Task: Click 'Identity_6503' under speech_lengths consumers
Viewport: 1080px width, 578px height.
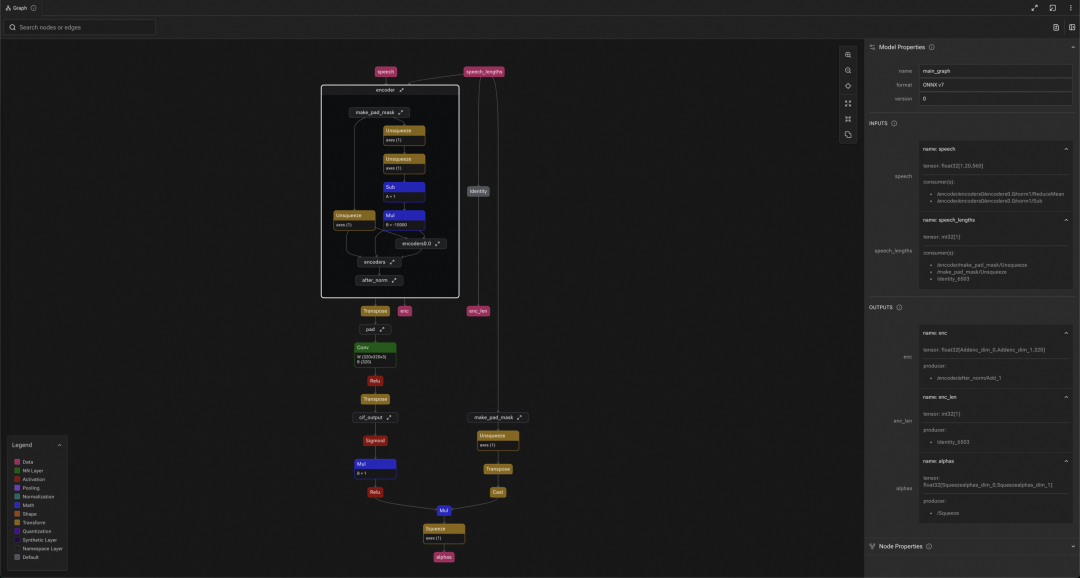Action: coord(953,279)
